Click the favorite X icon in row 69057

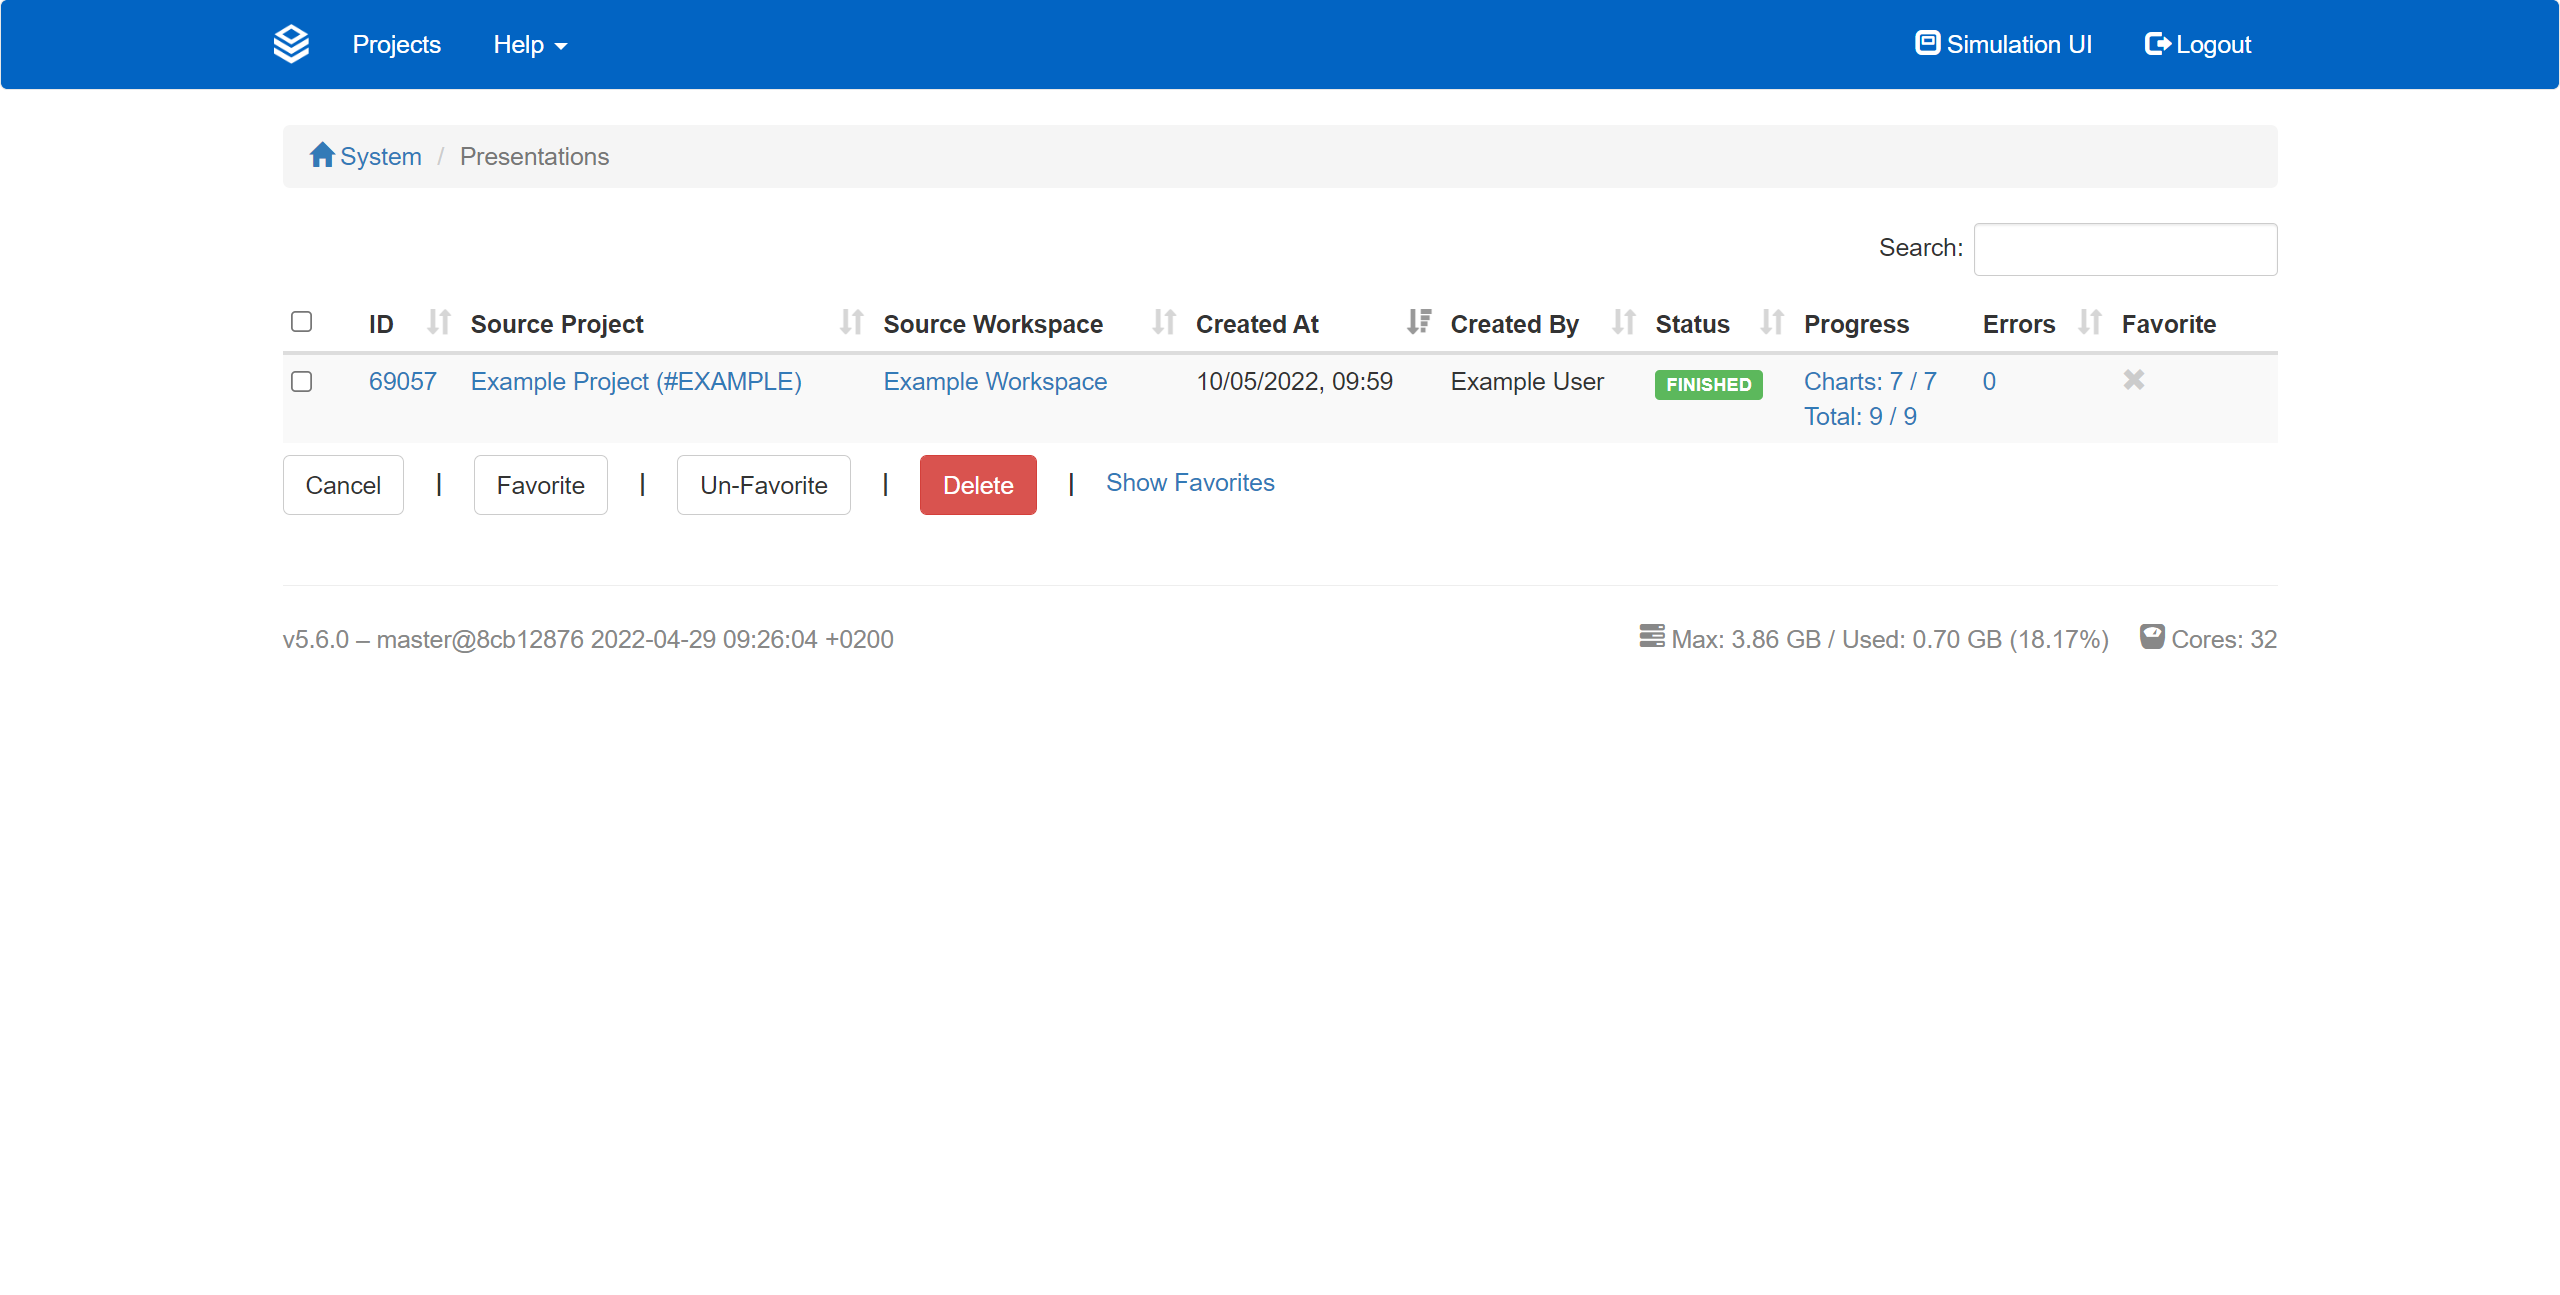pyautogui.click(x=2133, y=380)
